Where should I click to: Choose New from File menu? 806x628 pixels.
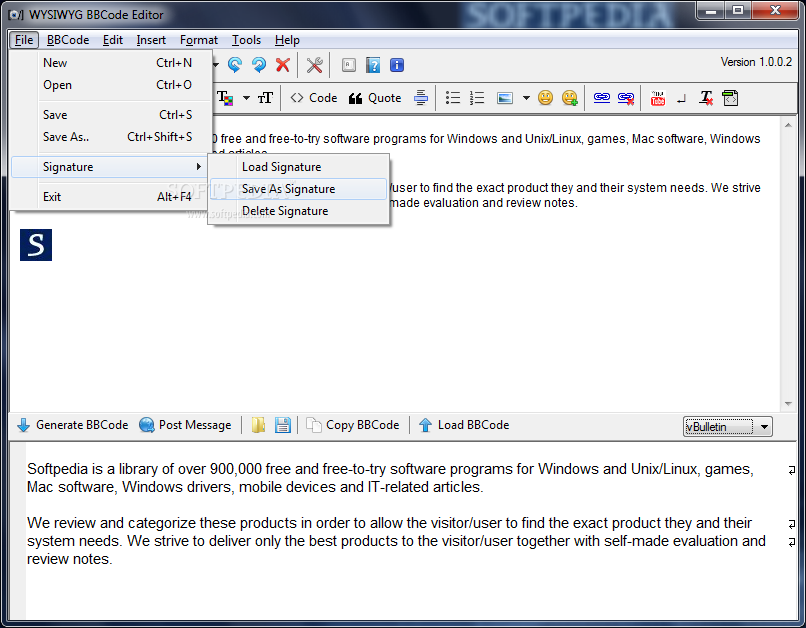111,63
